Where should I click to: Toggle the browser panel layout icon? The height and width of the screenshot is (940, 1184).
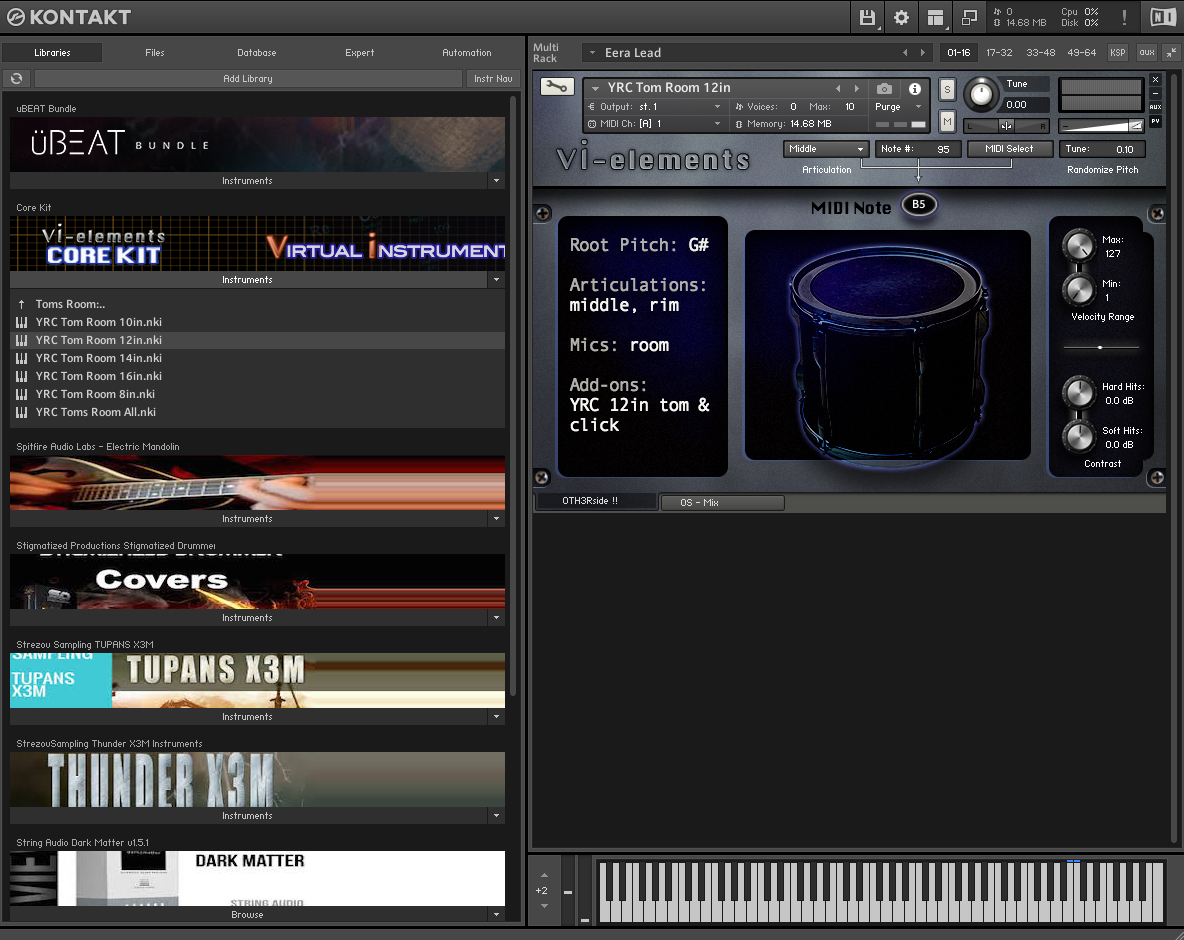936,17
